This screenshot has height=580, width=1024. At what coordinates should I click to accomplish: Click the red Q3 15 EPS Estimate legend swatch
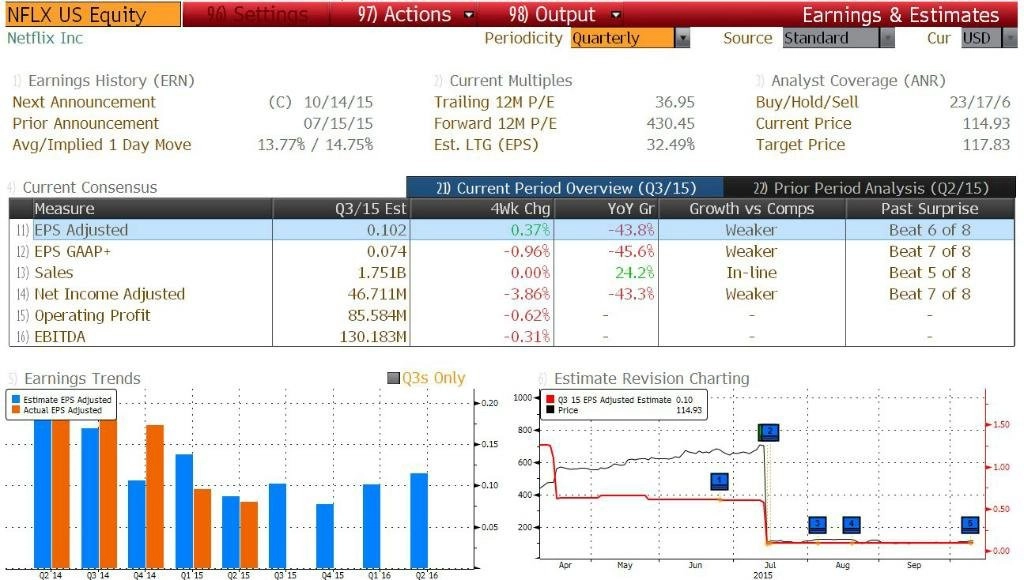pyautogui.click(x=550, y=400)
